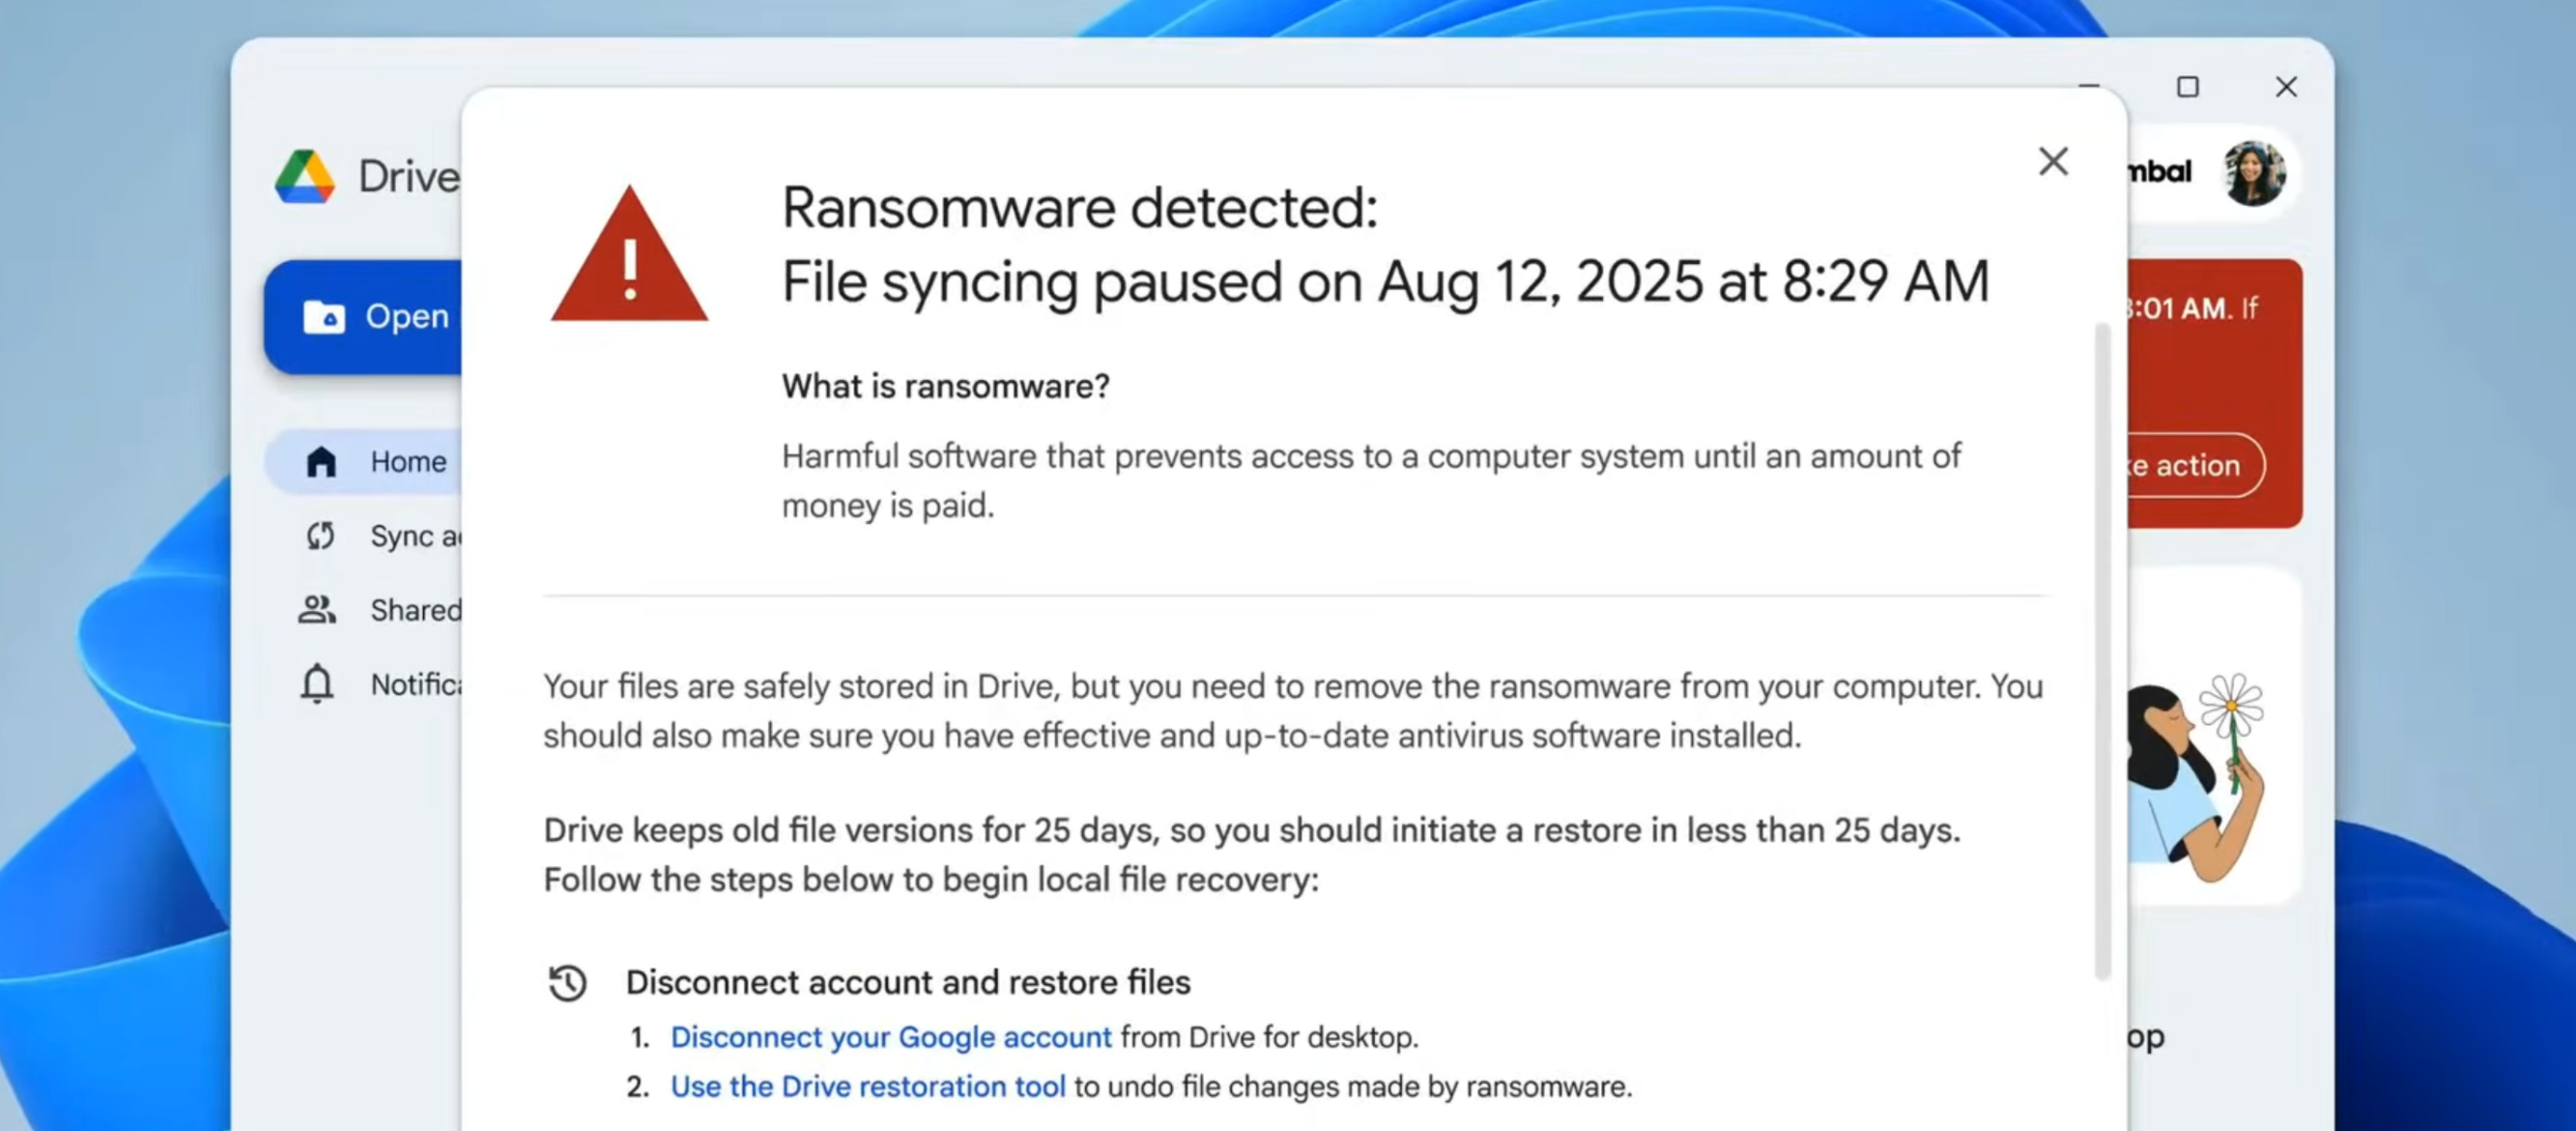
Task: Click the restore history clock icon
Action: (x=568, y=982)
